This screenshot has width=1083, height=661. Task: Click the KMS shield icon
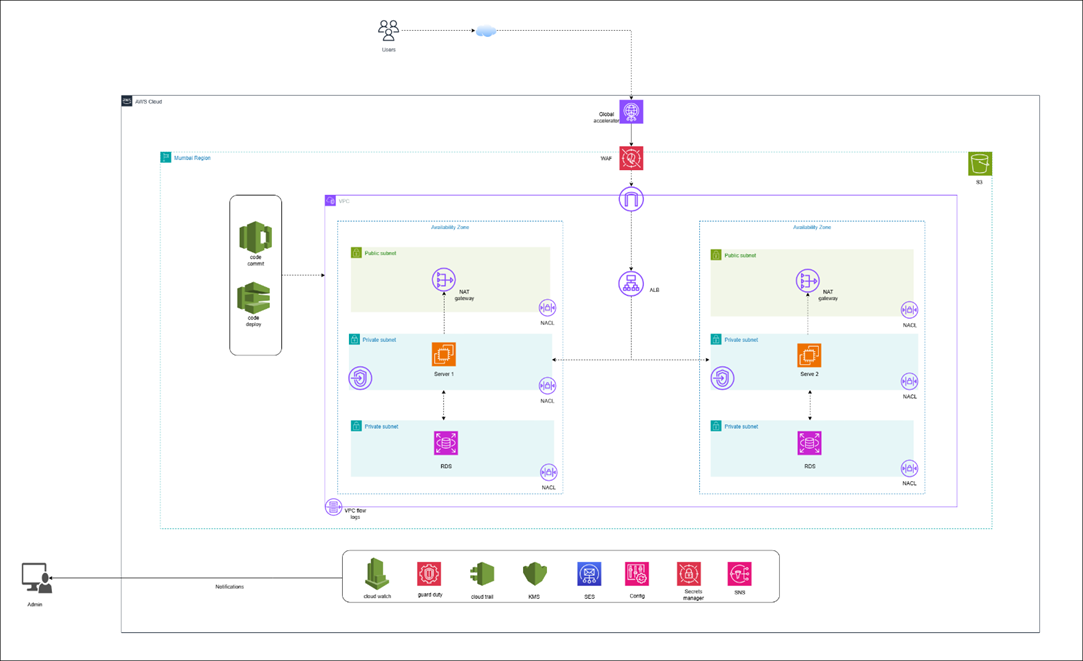[535, 574]
